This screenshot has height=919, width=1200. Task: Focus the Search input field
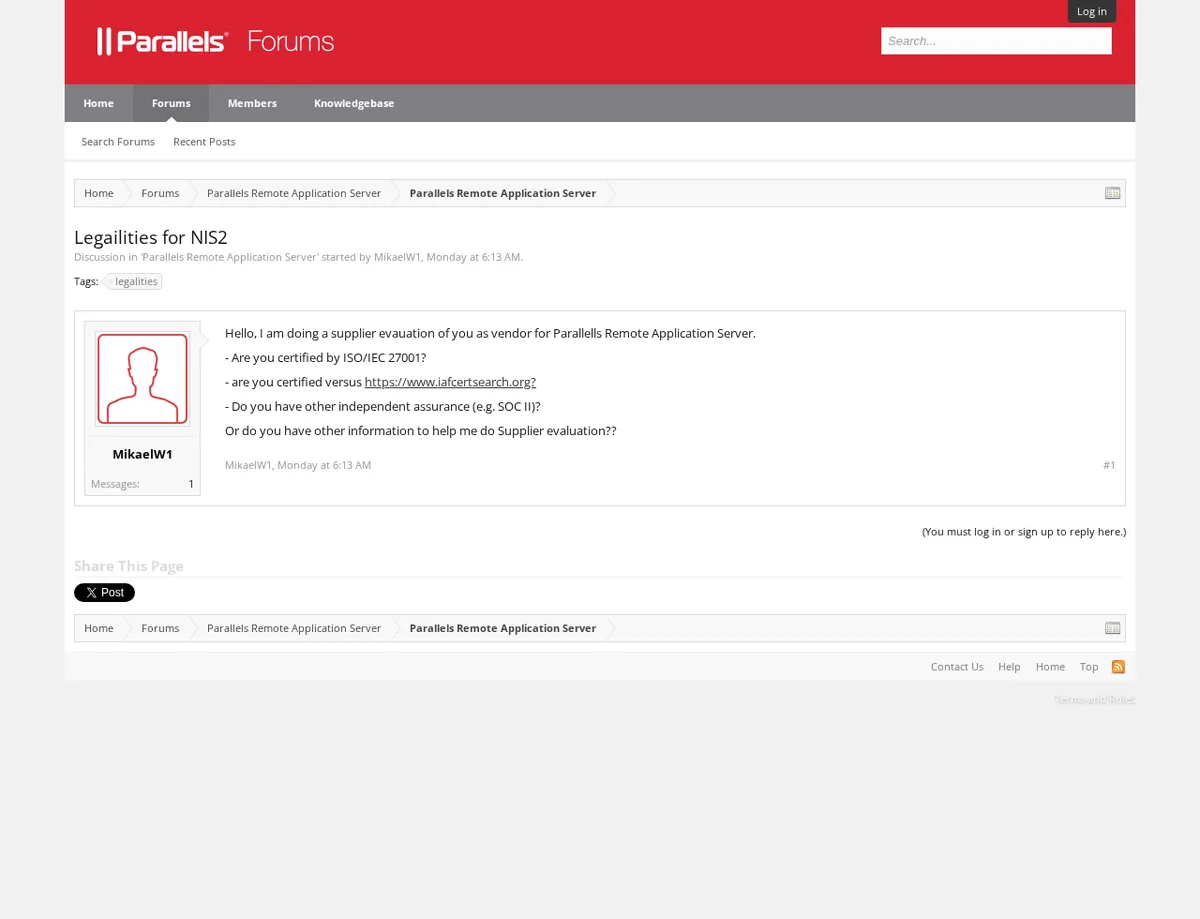point(996,41)
